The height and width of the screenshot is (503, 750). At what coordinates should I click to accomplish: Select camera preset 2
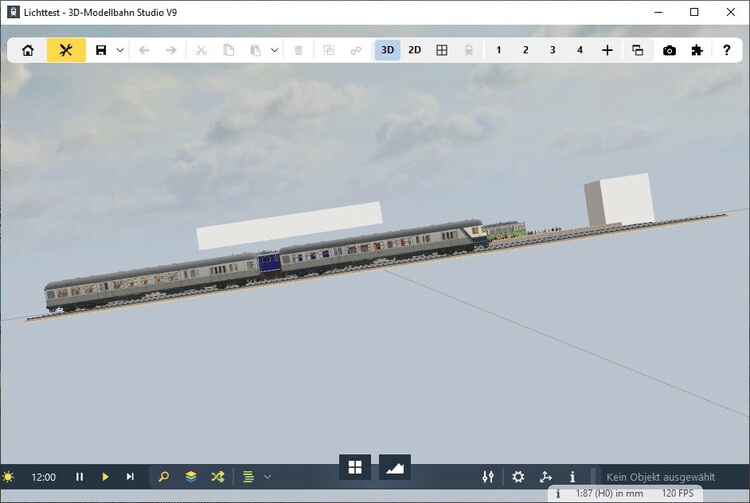click(526, 50)
